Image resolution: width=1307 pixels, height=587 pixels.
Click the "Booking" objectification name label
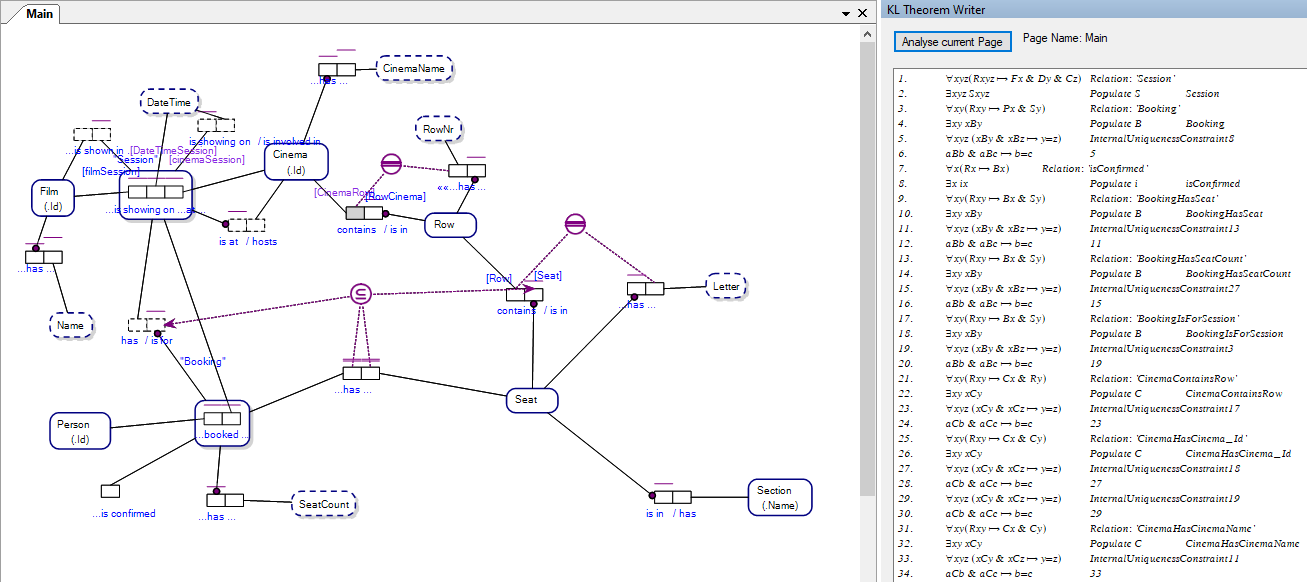point(202,361)
